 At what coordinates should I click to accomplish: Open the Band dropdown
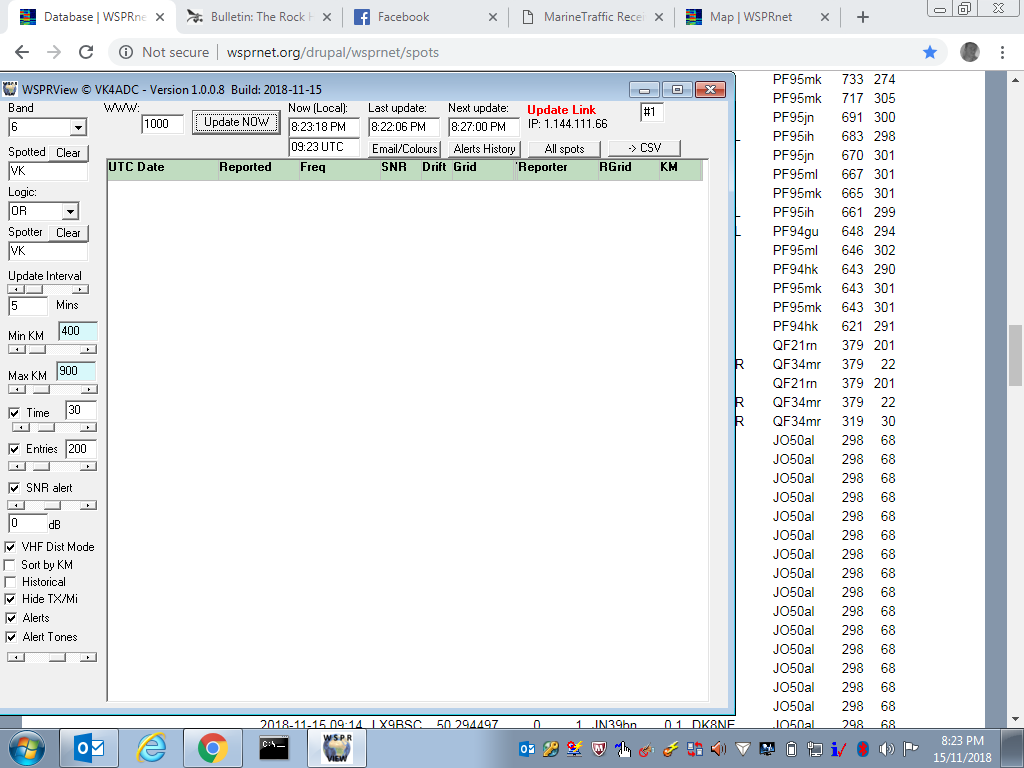pos(77,127)
